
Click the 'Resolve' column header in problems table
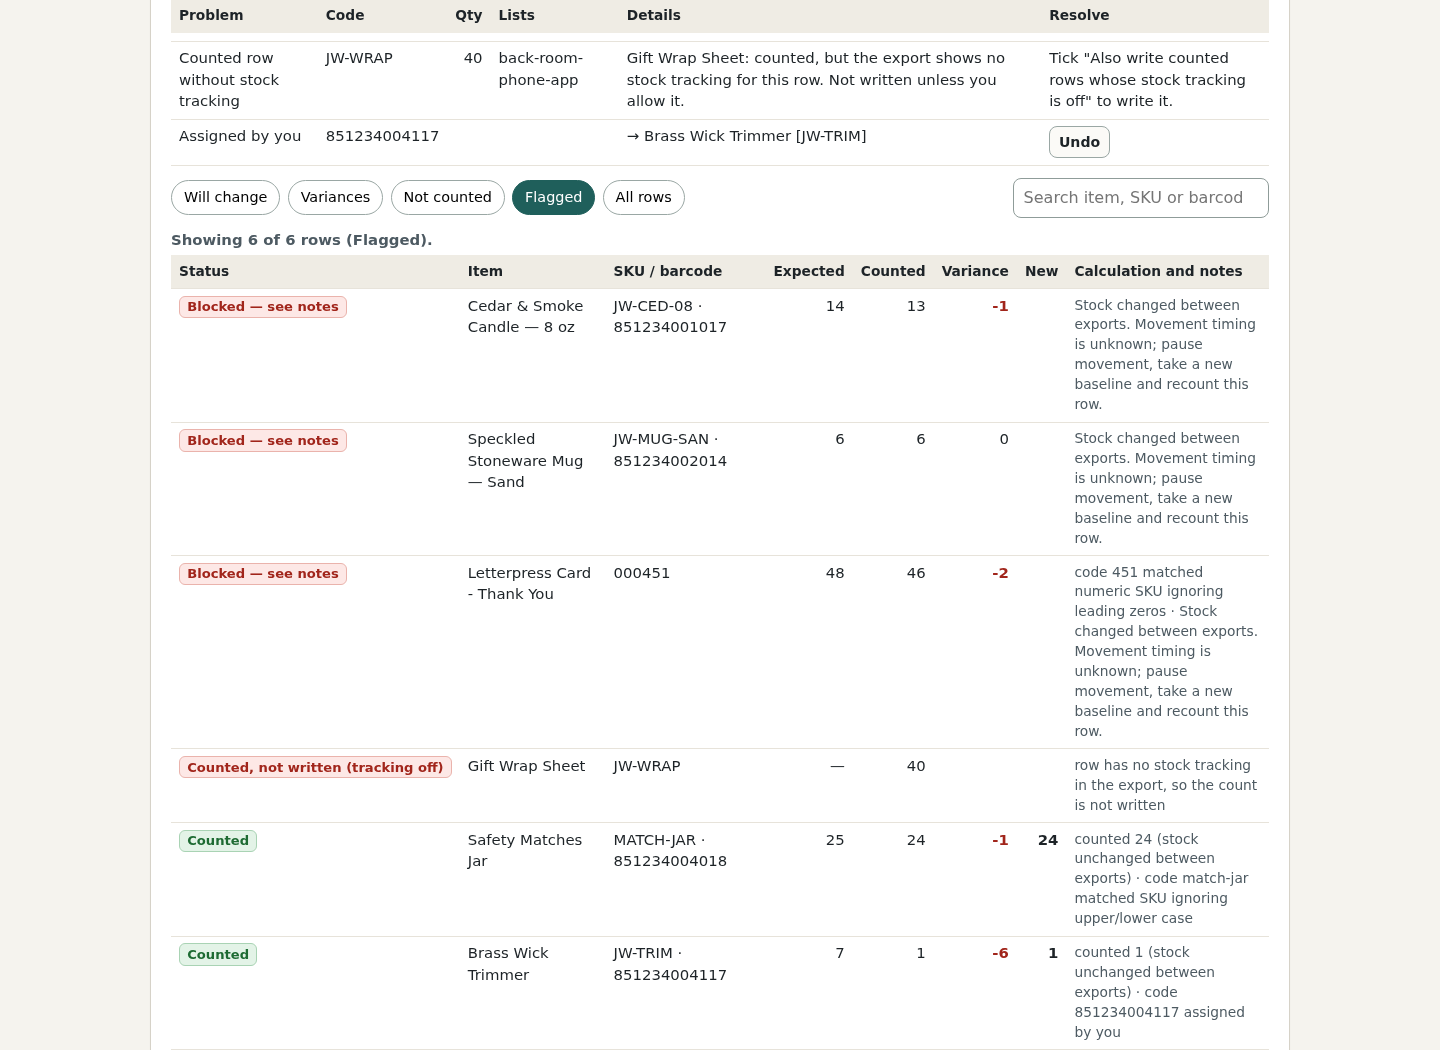(1079, 16)
